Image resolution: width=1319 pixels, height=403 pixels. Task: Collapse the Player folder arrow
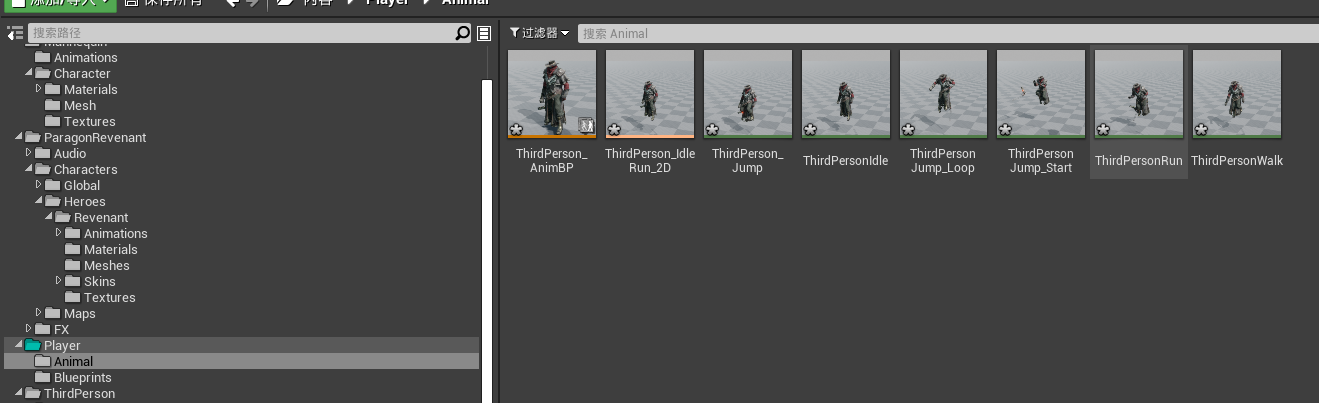19,345
